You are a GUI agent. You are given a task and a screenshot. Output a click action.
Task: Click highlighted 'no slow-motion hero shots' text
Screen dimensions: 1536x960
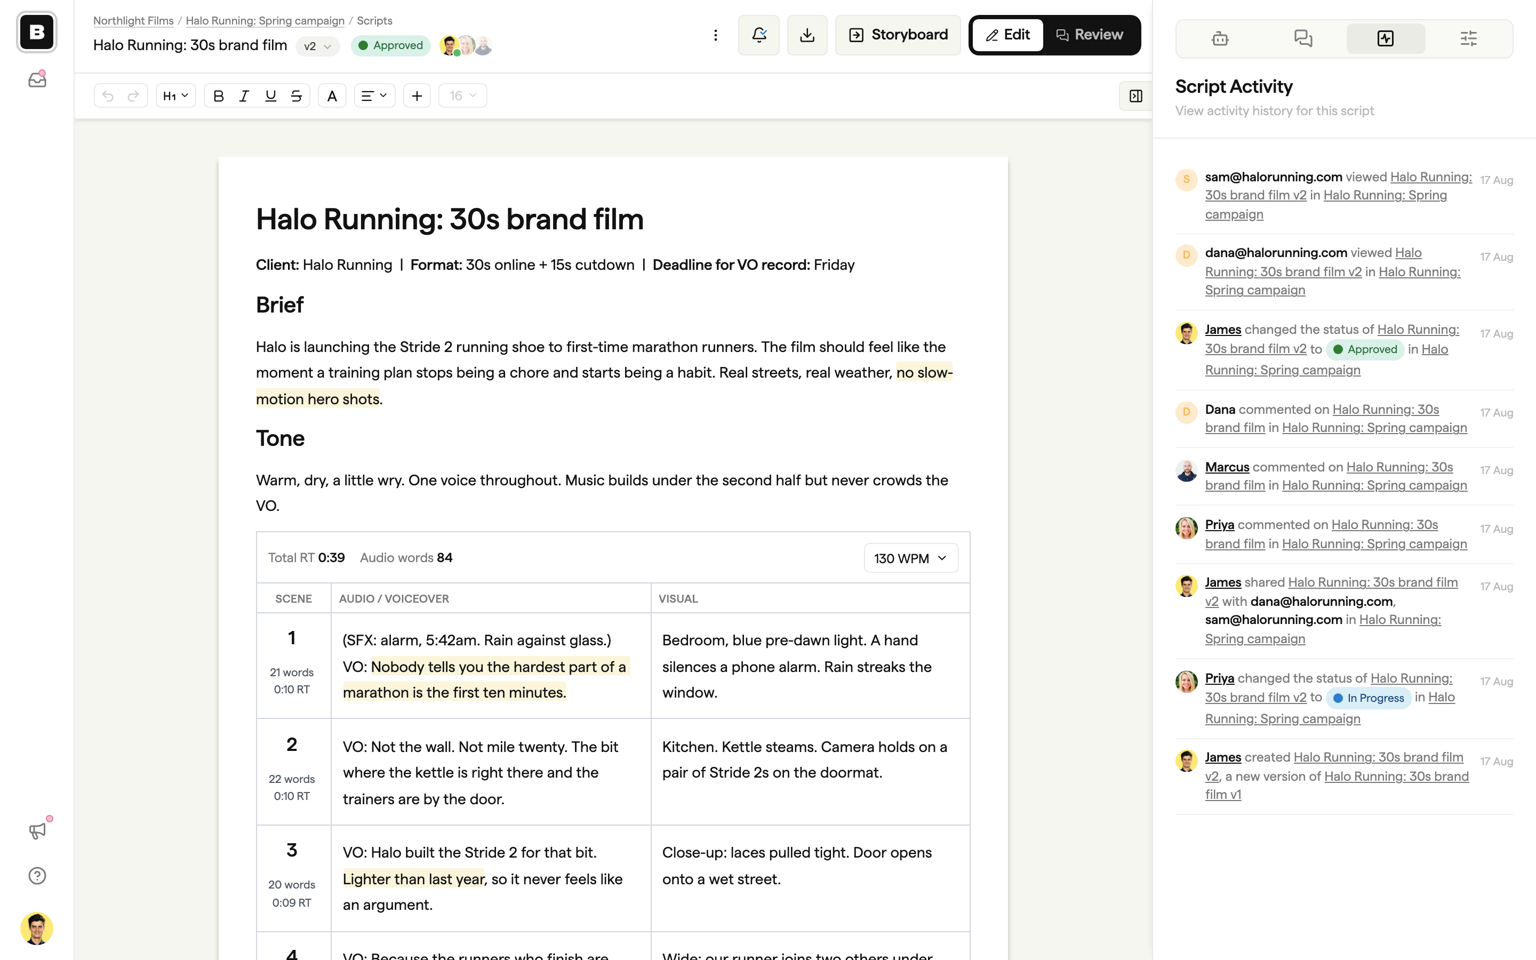pos(604,386)
